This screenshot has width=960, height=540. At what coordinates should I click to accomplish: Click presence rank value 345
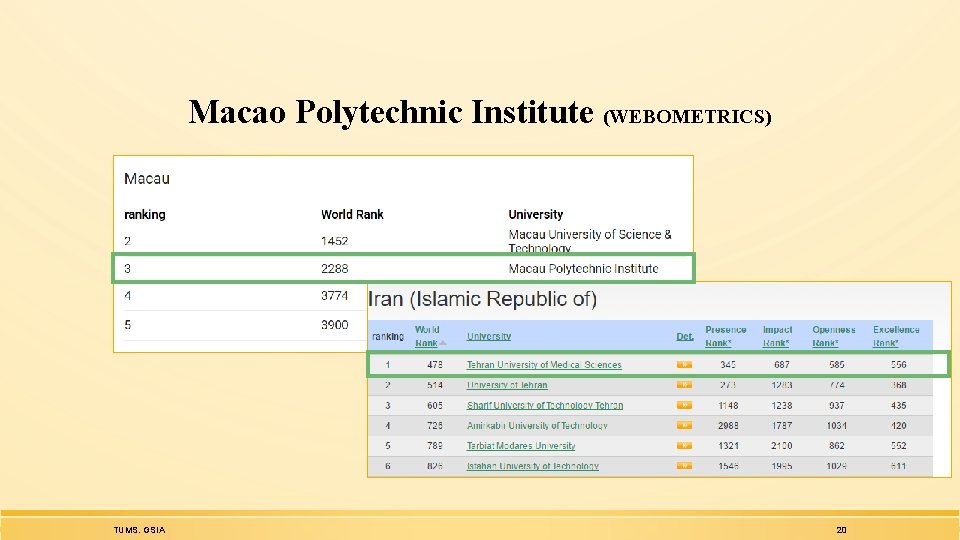point(728,365)
